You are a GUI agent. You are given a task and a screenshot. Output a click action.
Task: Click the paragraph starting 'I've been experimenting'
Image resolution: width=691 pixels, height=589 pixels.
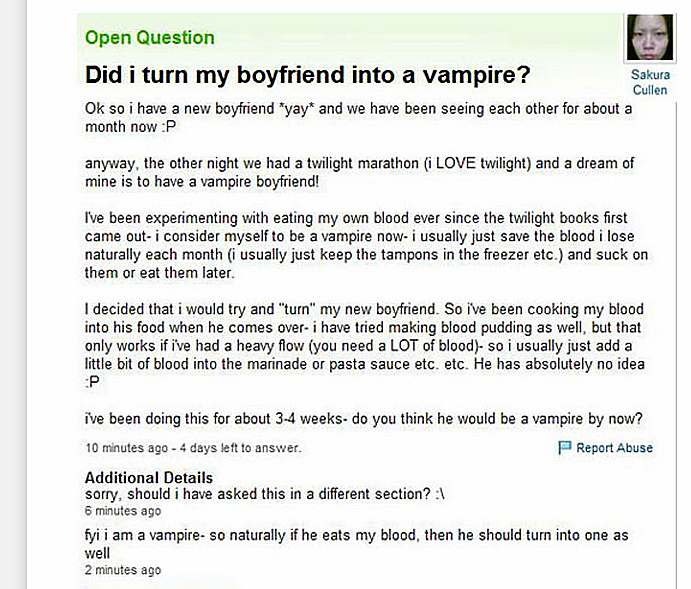[366, 245]
